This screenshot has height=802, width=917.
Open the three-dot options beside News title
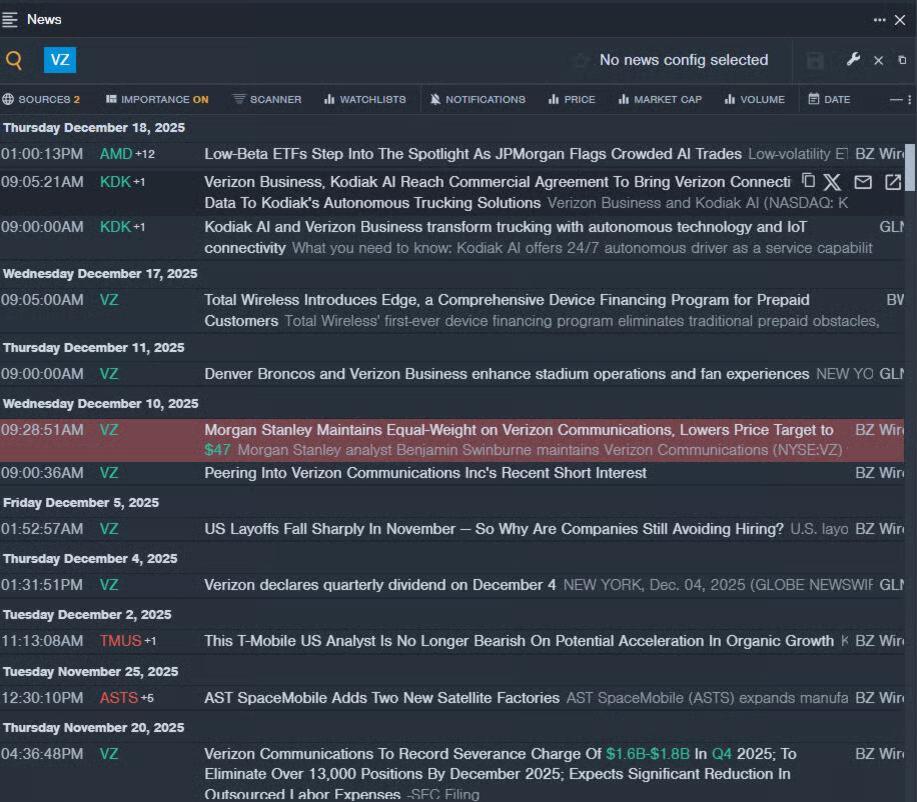[x=879, y=20]
